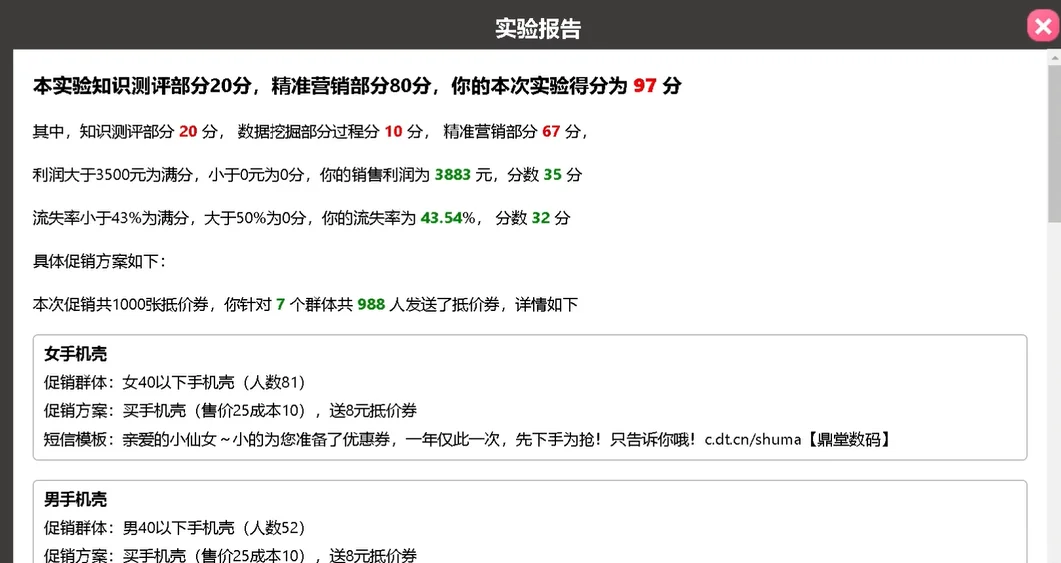Image resolution: width=1061 pixels, height=563 pixels.
Task: Click the 本次促销共1000张抵价券 text
Action: tap(120, 305)
